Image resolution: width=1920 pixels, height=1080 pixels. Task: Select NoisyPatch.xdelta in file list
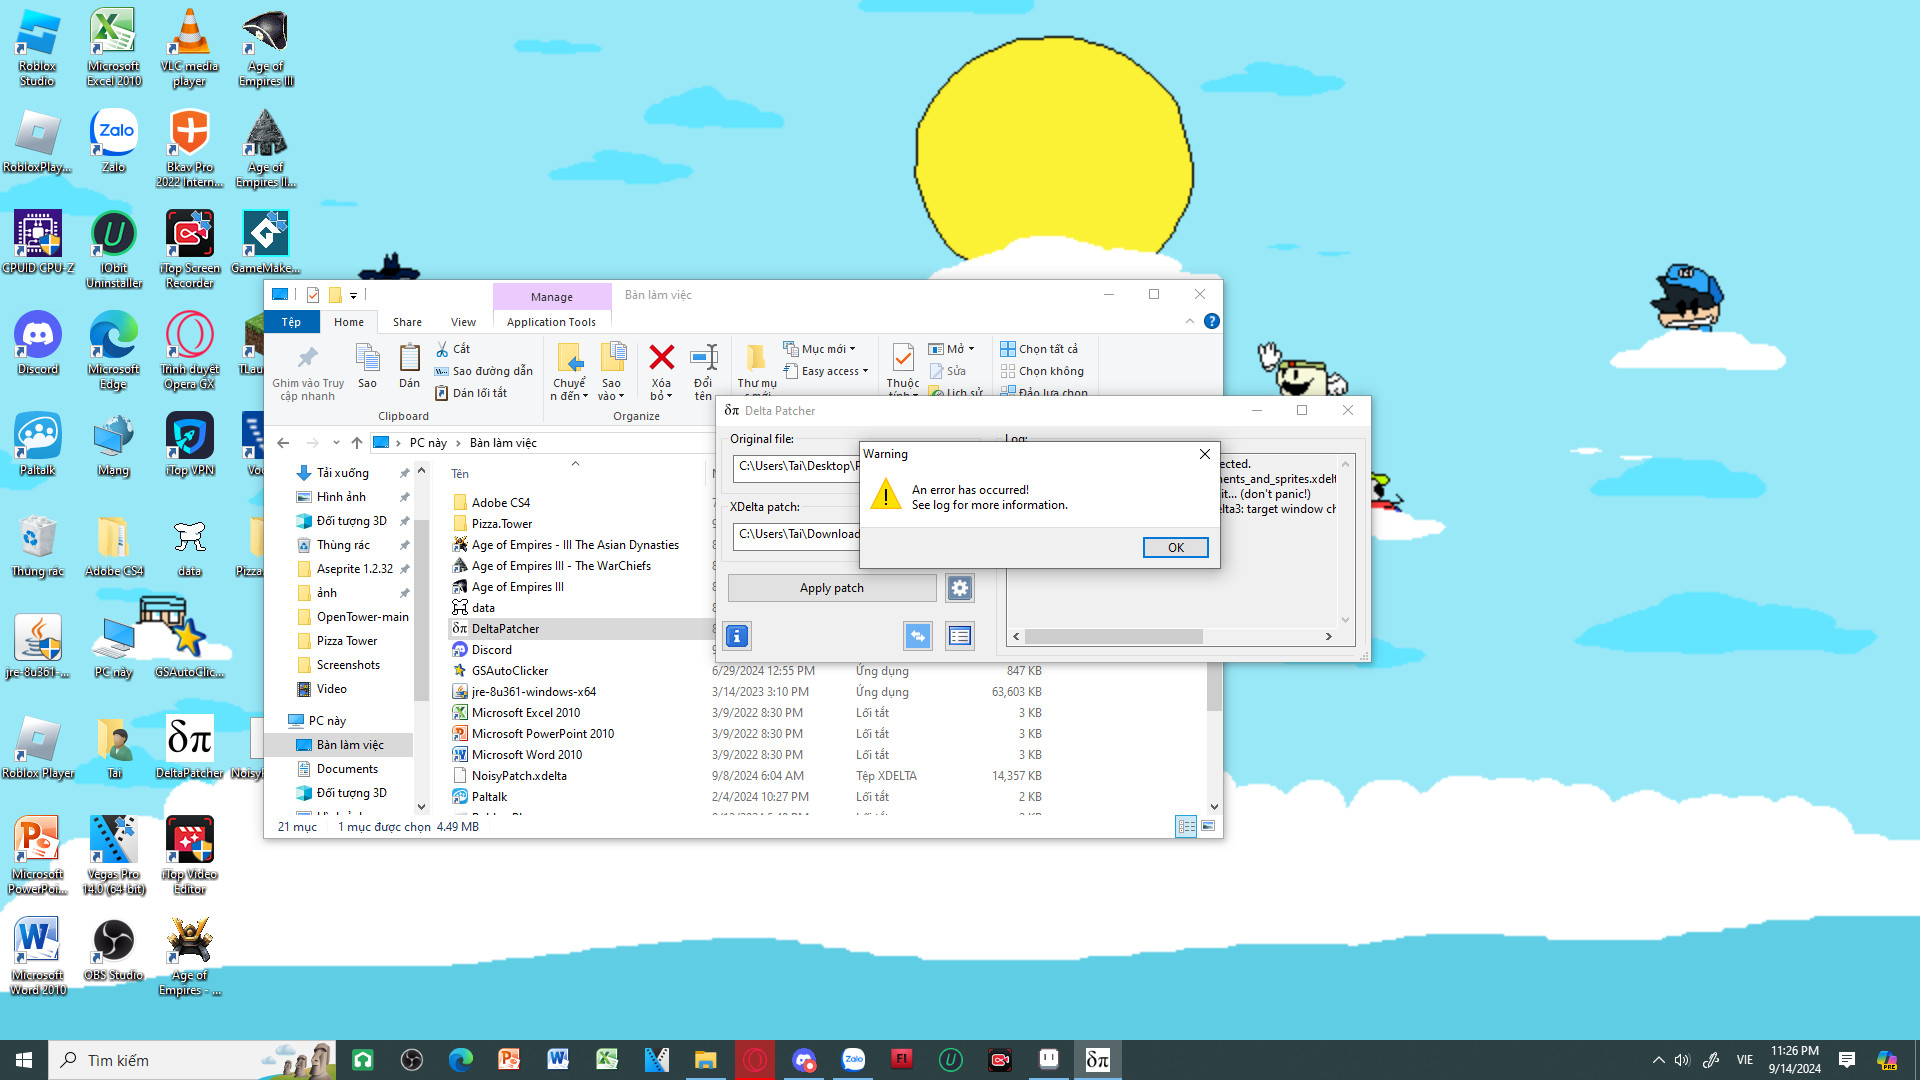pyautogui.click(x=519, y=776)
